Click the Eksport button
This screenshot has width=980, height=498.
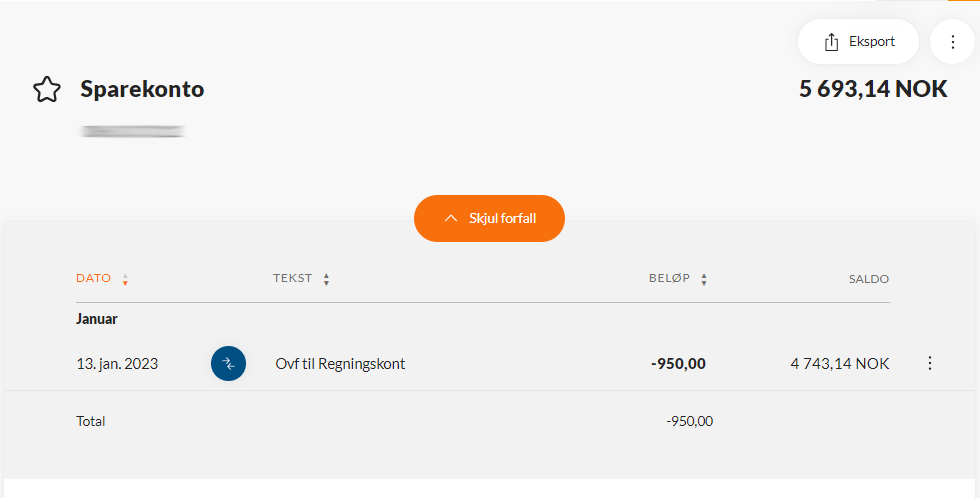point(858,42)
